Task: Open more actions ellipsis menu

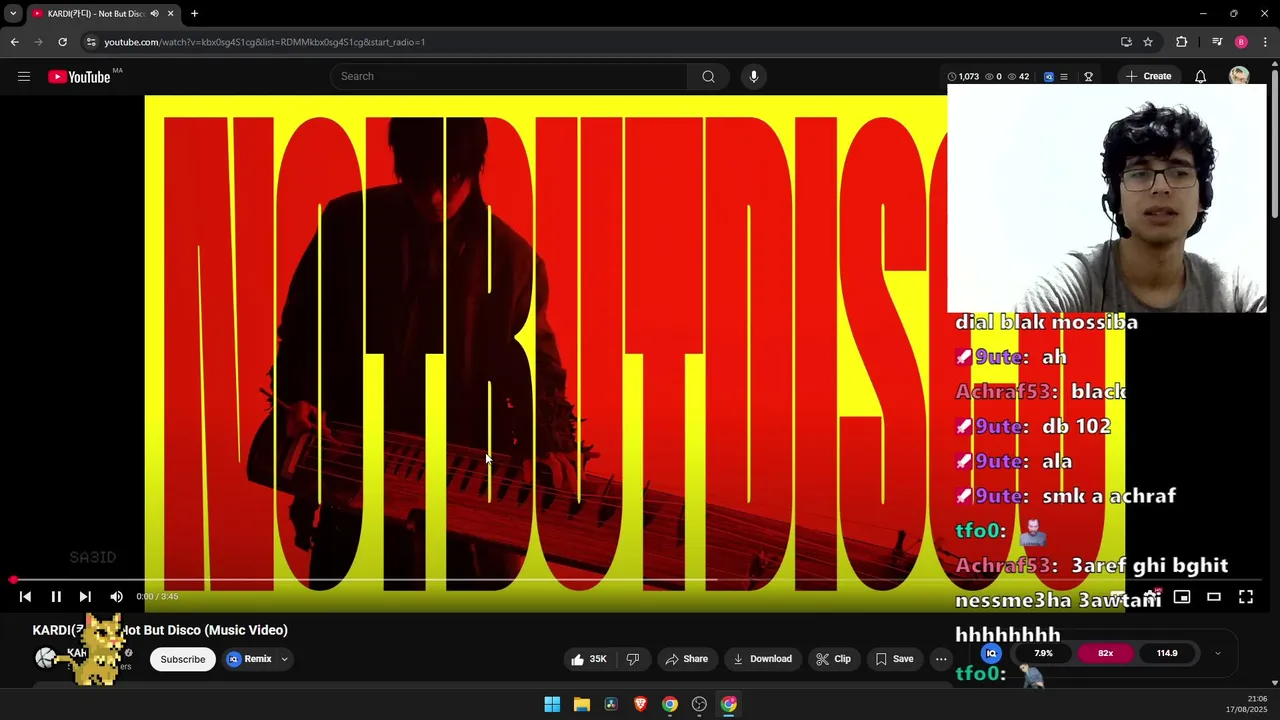Action: tap(941, 659)
